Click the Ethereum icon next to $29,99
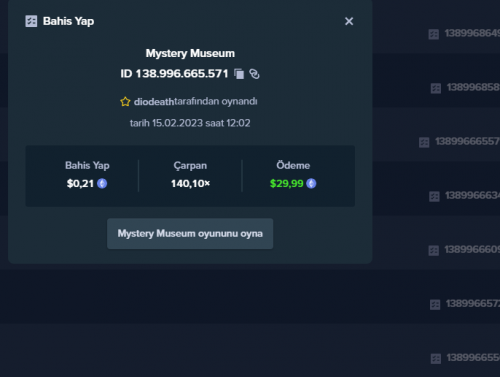 (311, 183)
